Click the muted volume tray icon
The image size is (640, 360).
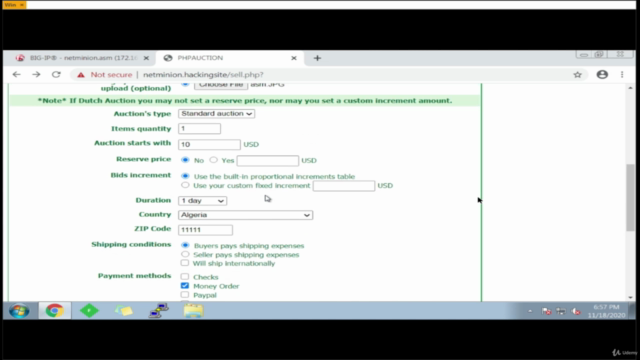tap(576, 311)
